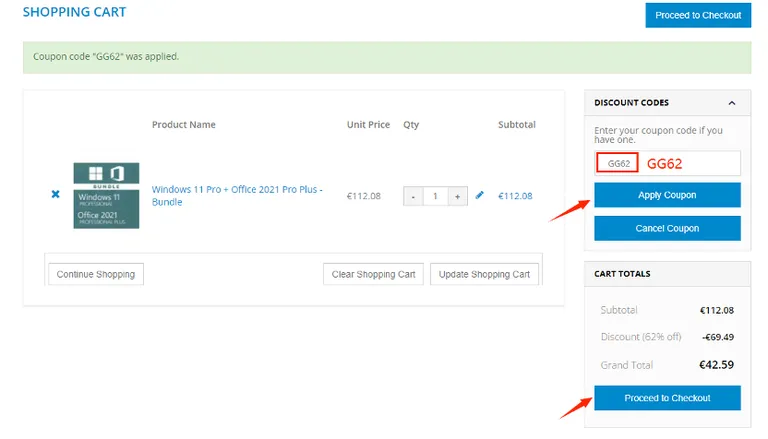Click Continue Shopping button
768x439 pixels.
96,274
